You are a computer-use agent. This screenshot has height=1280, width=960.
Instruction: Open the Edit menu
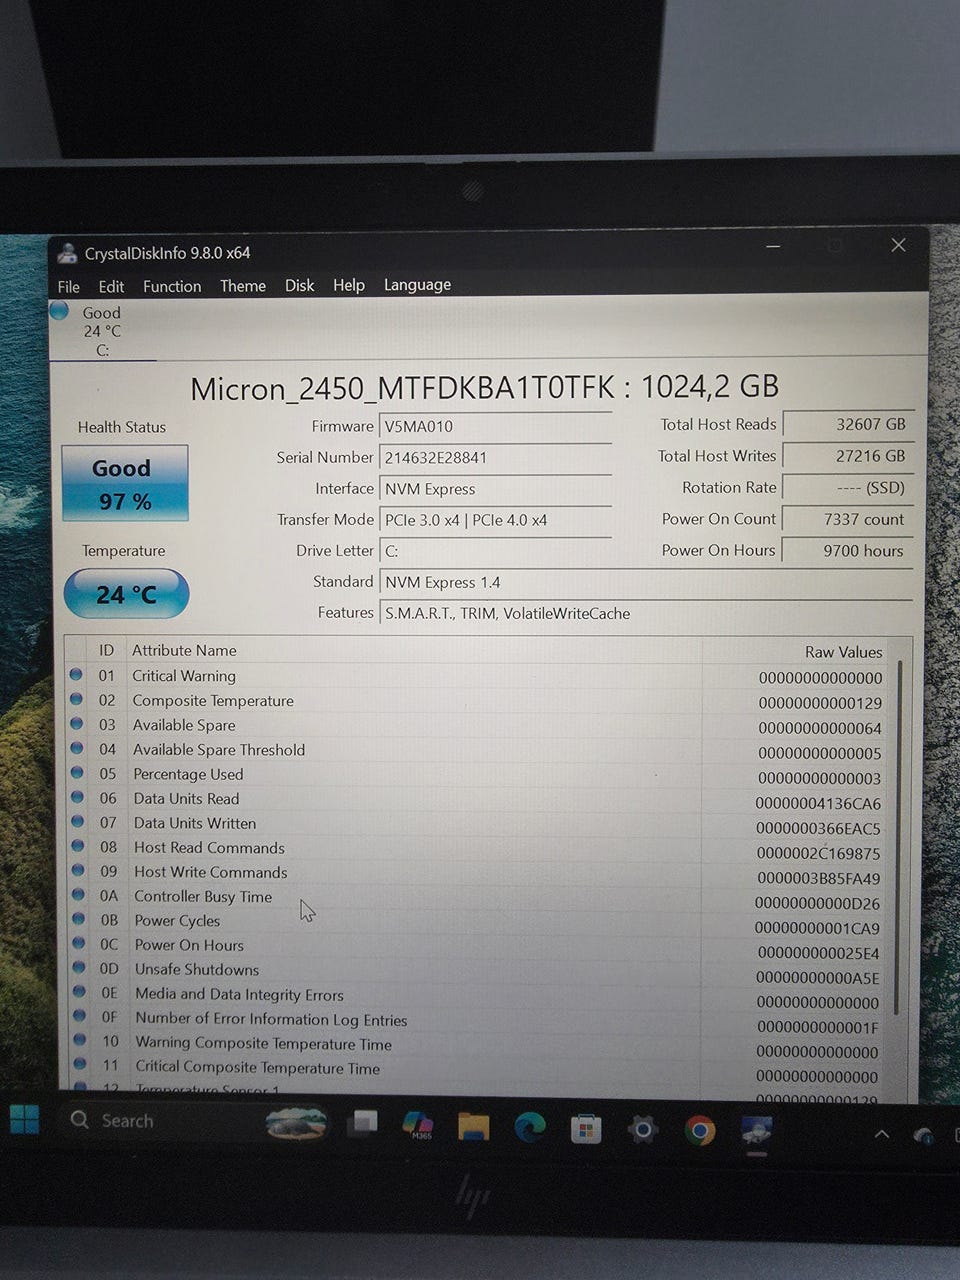[x=111, y=286]
